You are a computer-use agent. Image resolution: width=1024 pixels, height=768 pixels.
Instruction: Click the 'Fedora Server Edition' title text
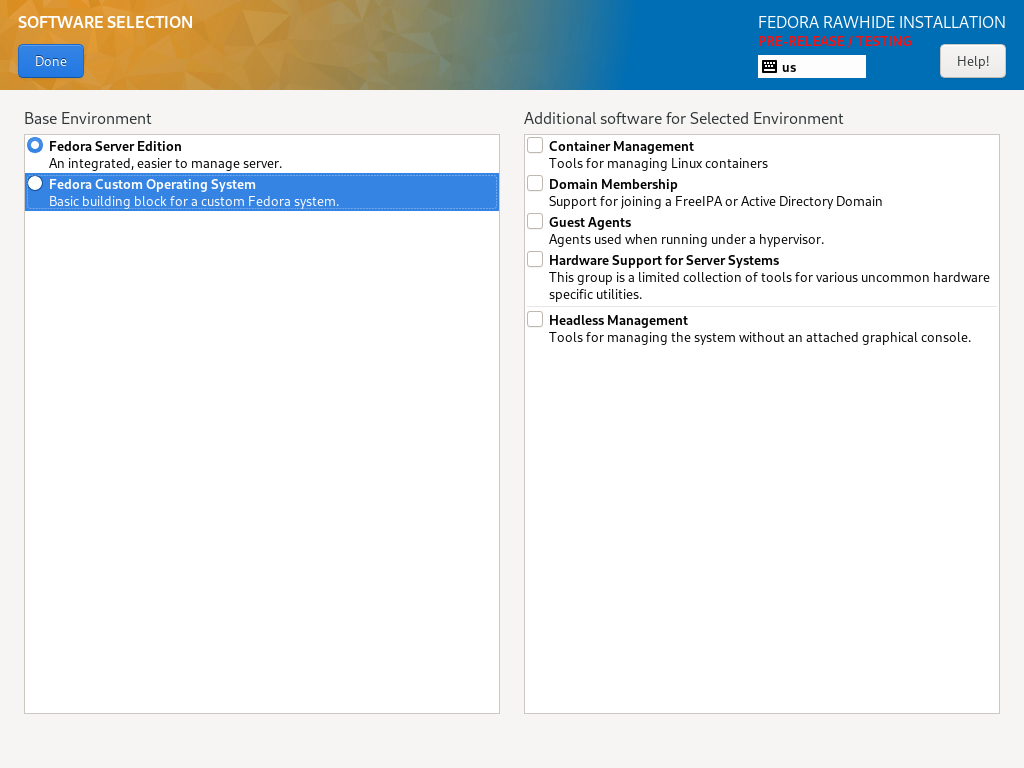tap(115, 146)
